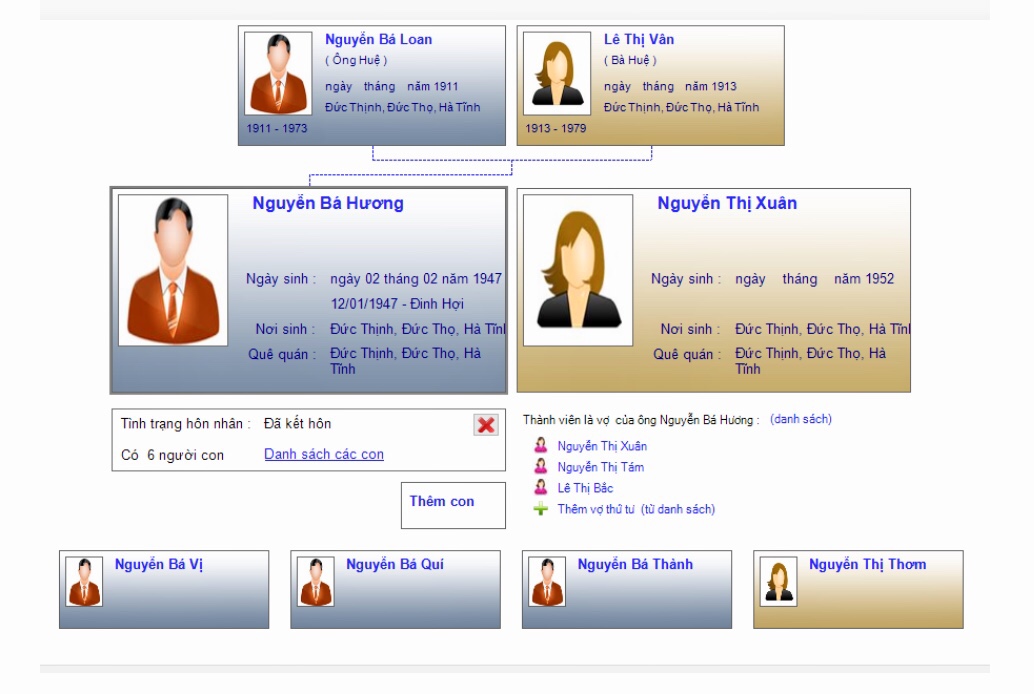The height and width of the screenshot is (694, 1034).
Task: Click Nguyễn Bá Loan's avatar photo
Action: coord(278,73)
